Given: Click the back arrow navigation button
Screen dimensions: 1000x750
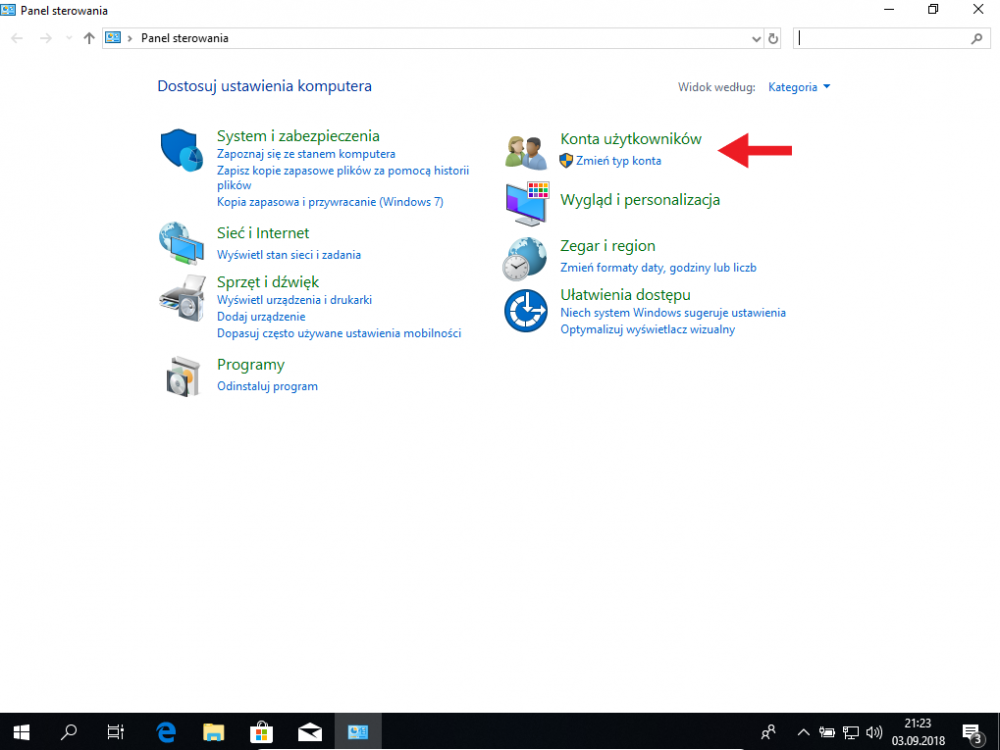Looking at the screenshot, I should (17, 38).
